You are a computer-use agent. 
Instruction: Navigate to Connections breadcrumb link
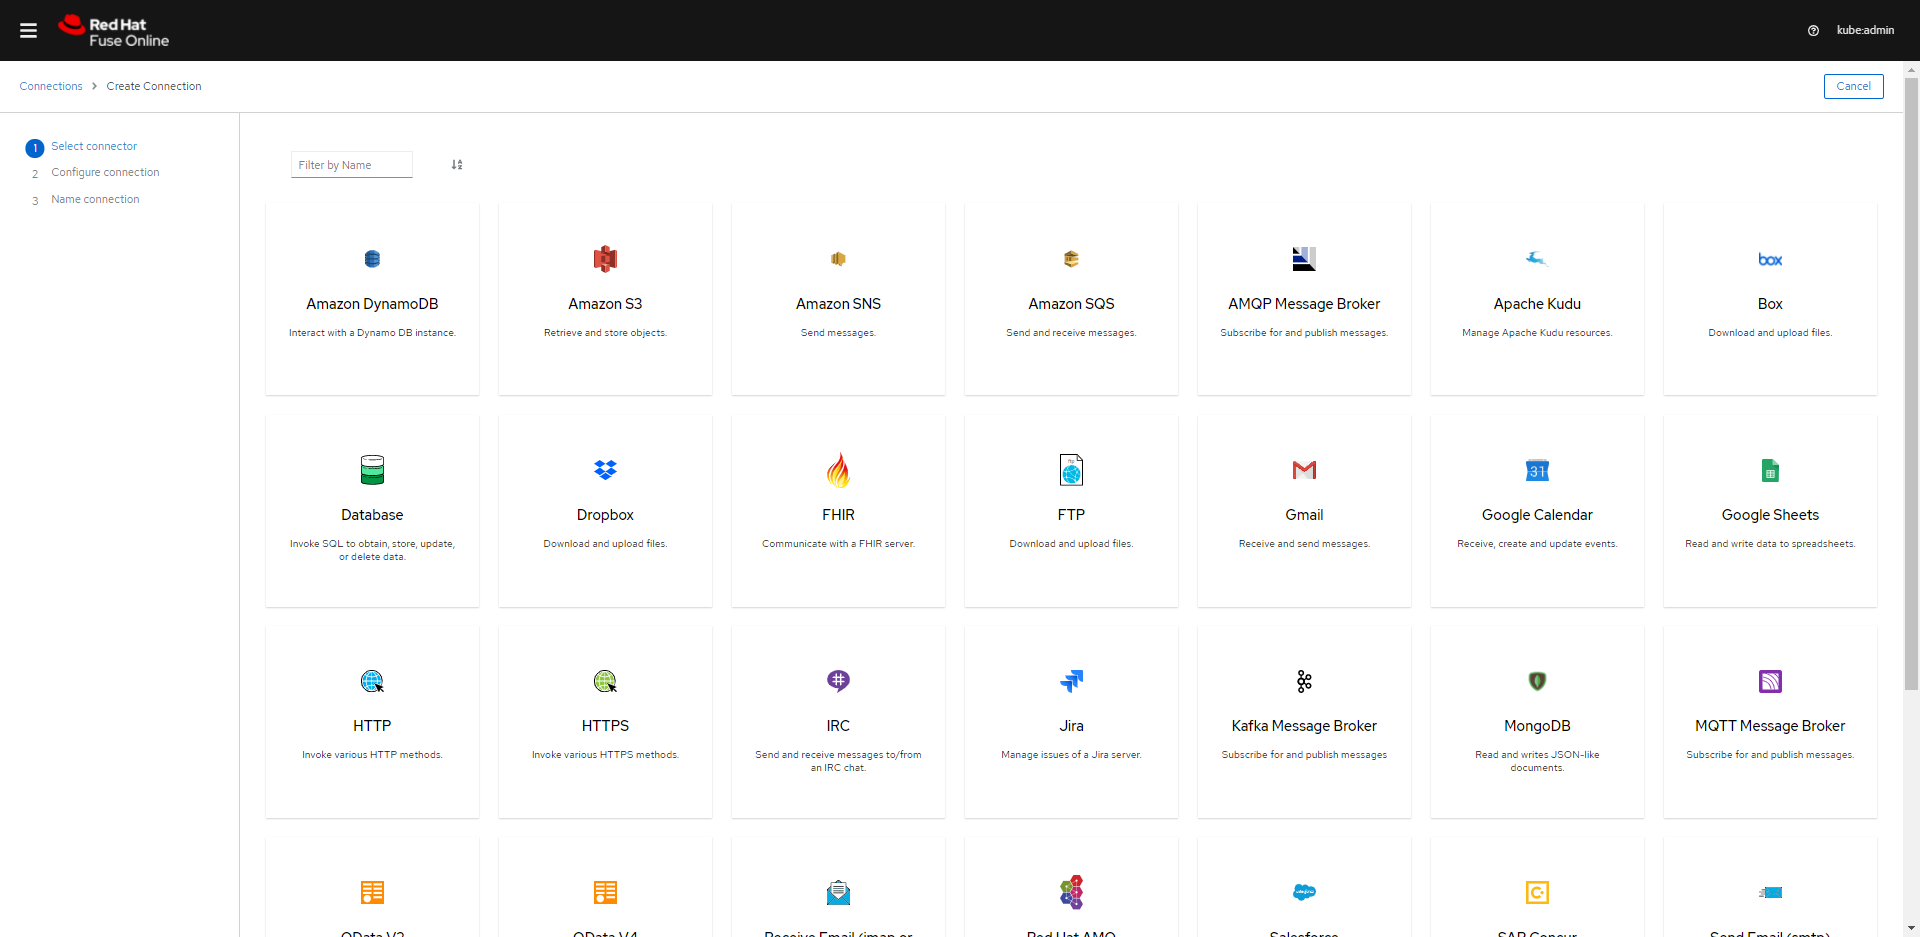click(51, 87)
